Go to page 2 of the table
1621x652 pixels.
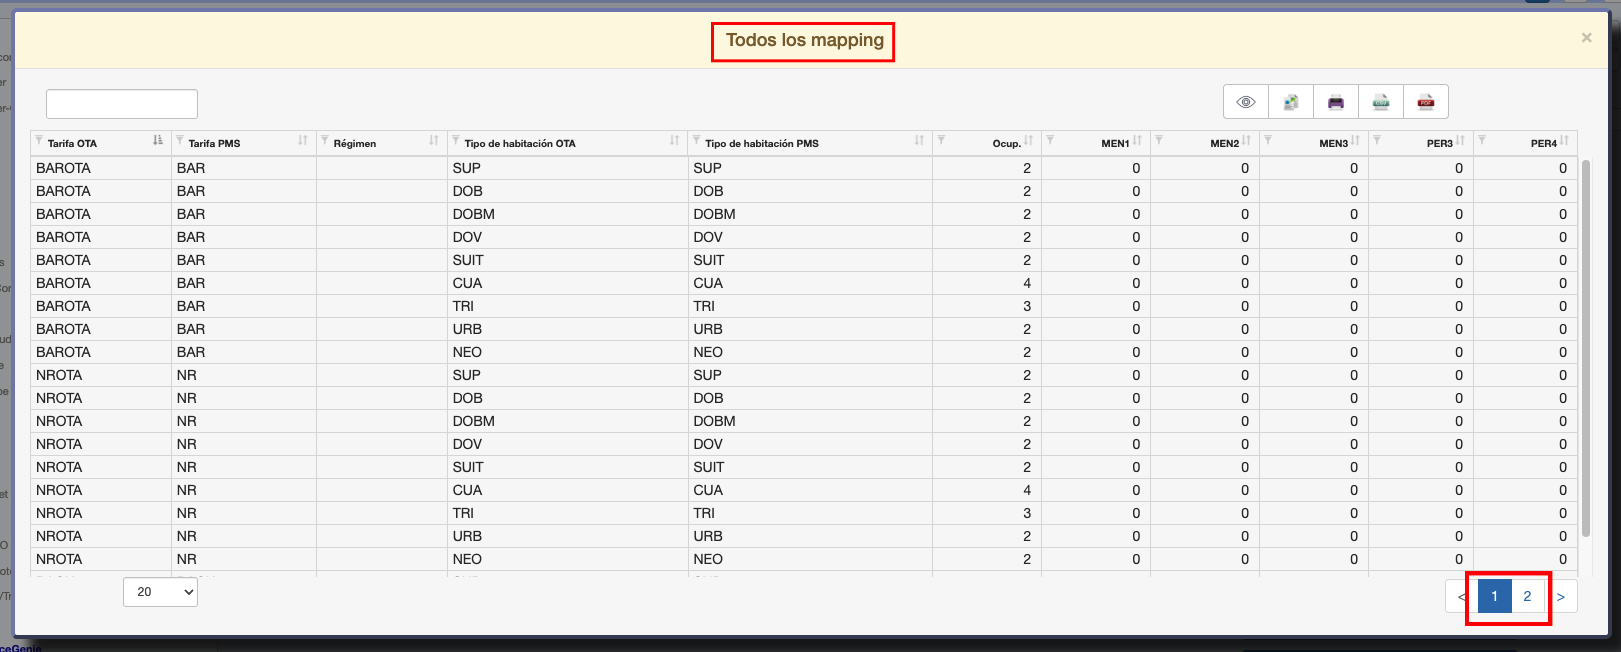[1527, 597]
